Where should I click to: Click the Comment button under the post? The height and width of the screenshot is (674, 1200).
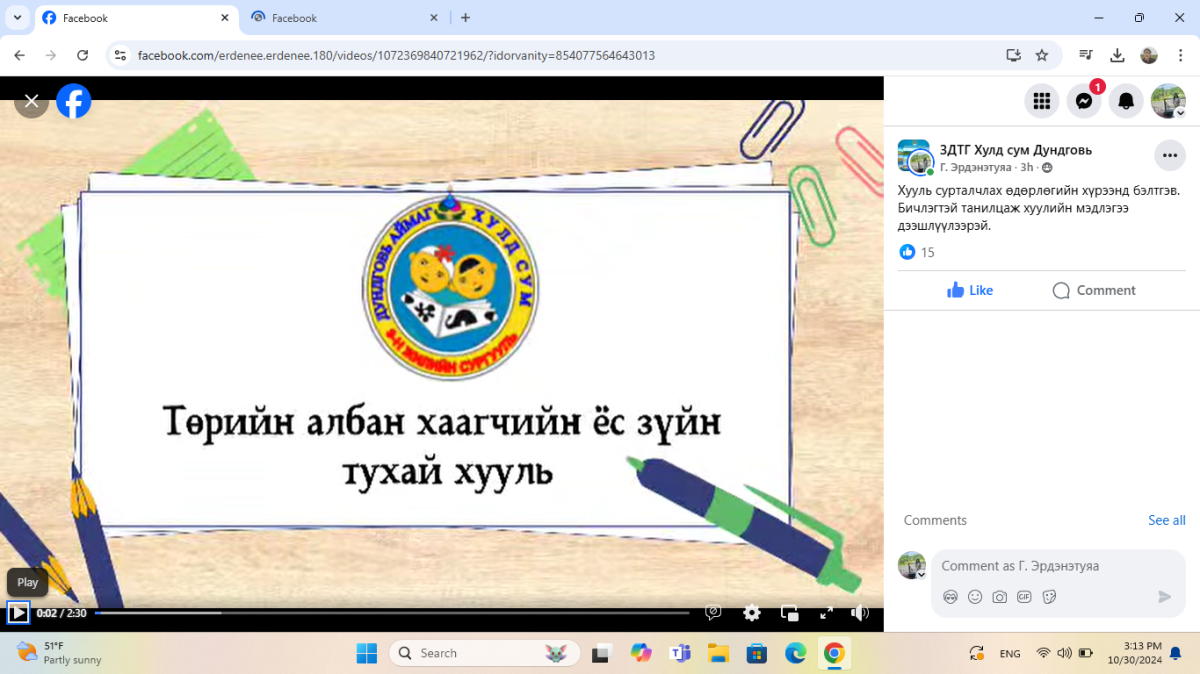click(x=1094, y=290)
